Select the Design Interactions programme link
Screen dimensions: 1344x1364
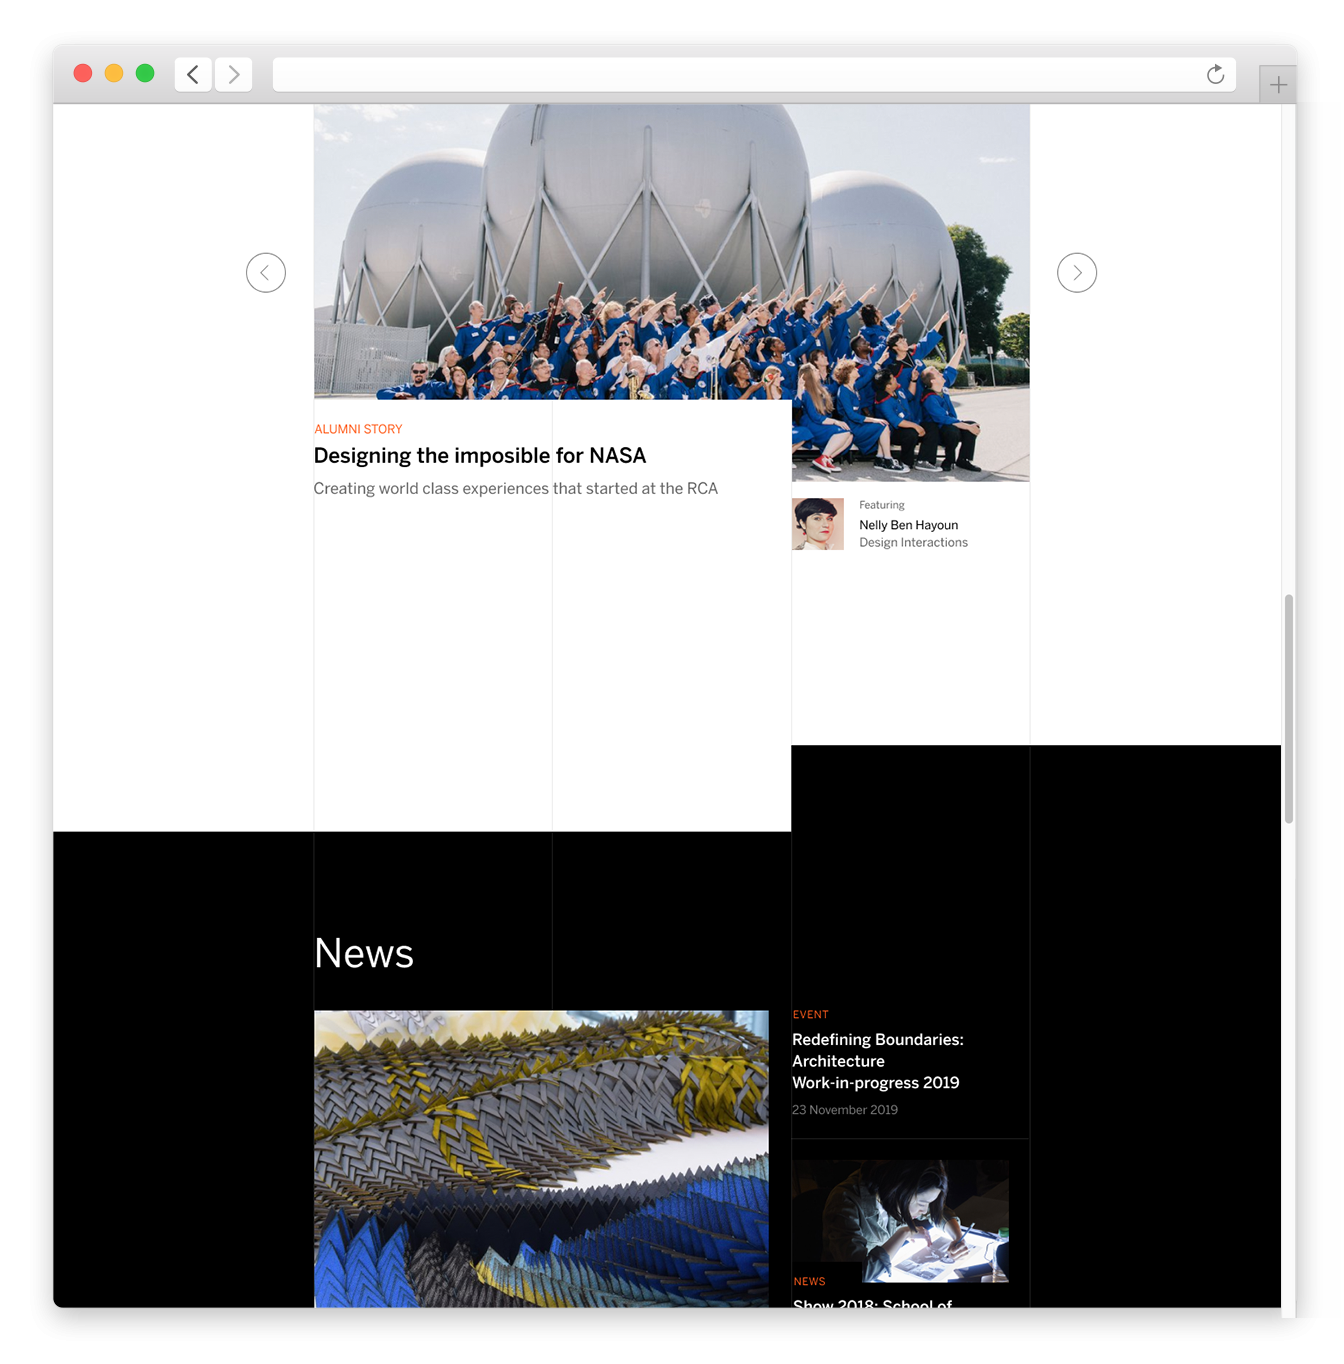(x=913, y=543)
